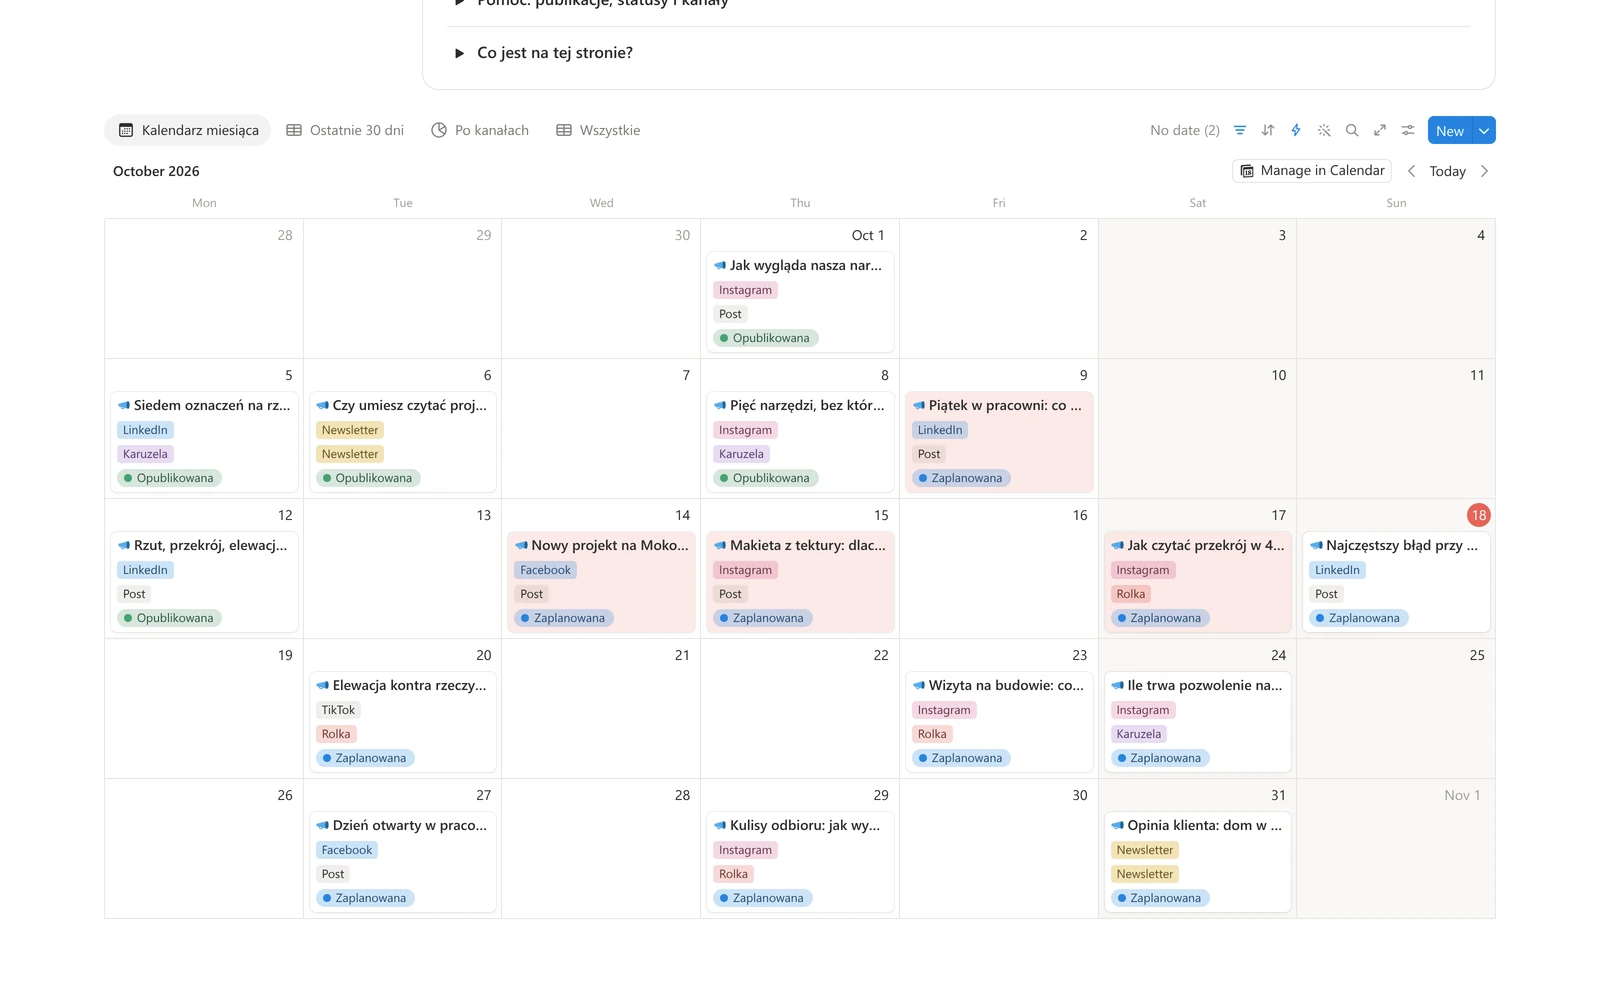Open 'Elewacja kontra rzeczy...' TikTok card

[x=402, y=722]
